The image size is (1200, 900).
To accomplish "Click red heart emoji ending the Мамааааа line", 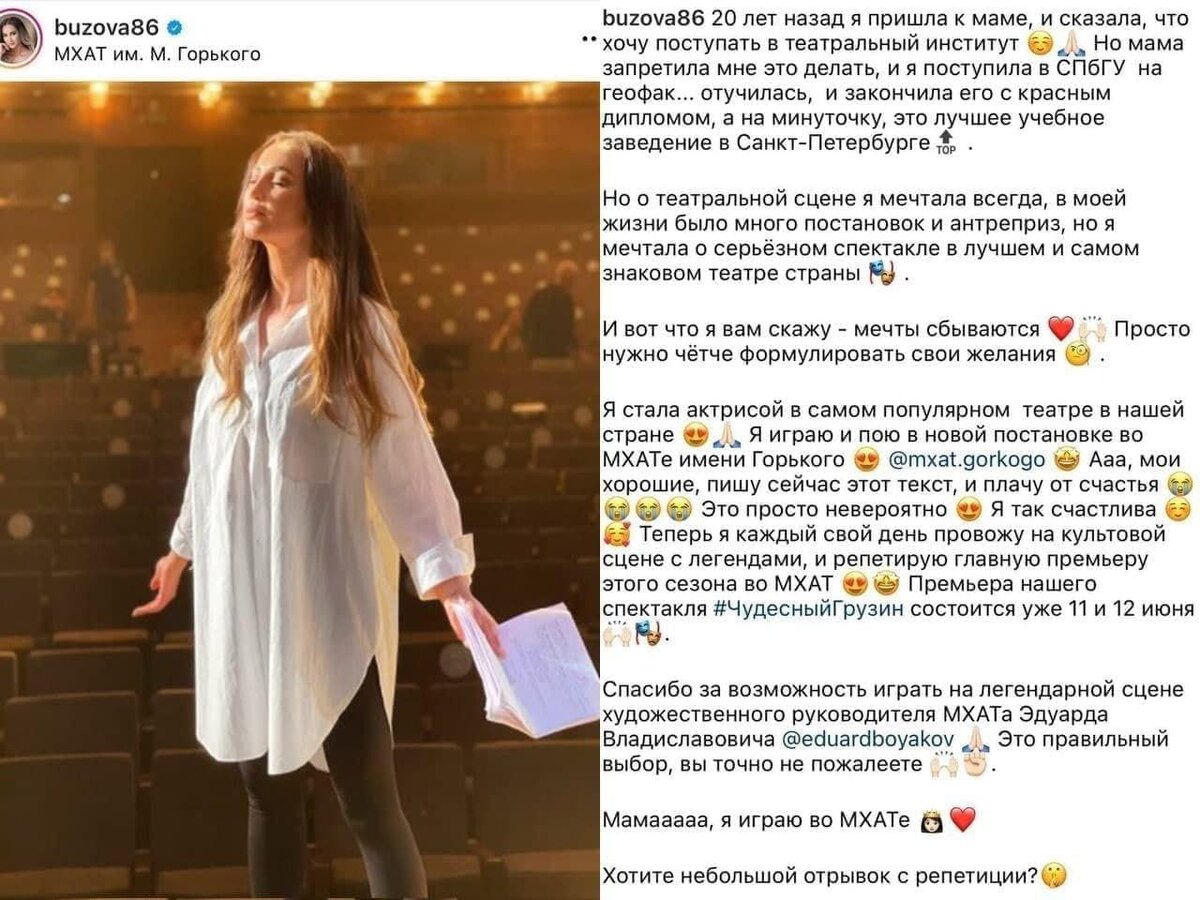I will pyautogui.click(x=961, y=821).
